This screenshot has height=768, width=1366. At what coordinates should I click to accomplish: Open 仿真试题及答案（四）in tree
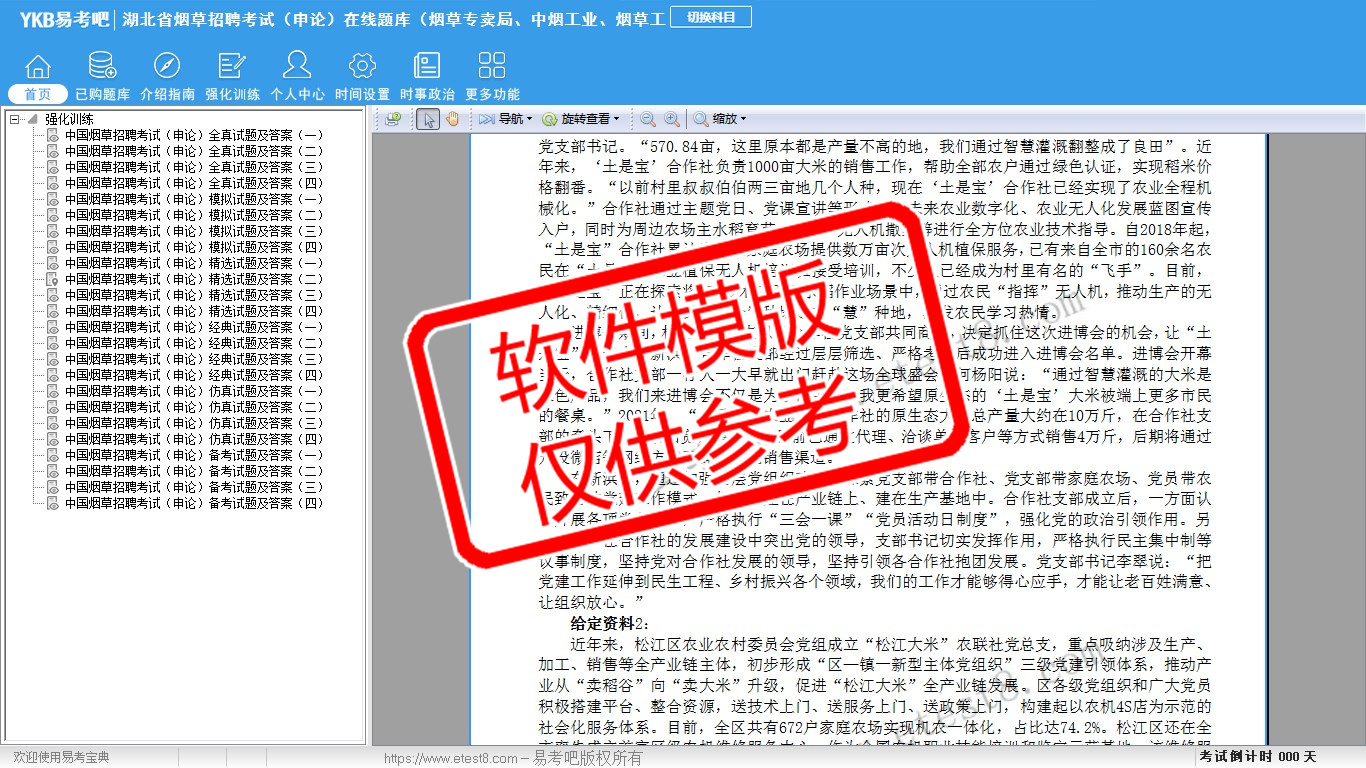click(x=194, y=439)
